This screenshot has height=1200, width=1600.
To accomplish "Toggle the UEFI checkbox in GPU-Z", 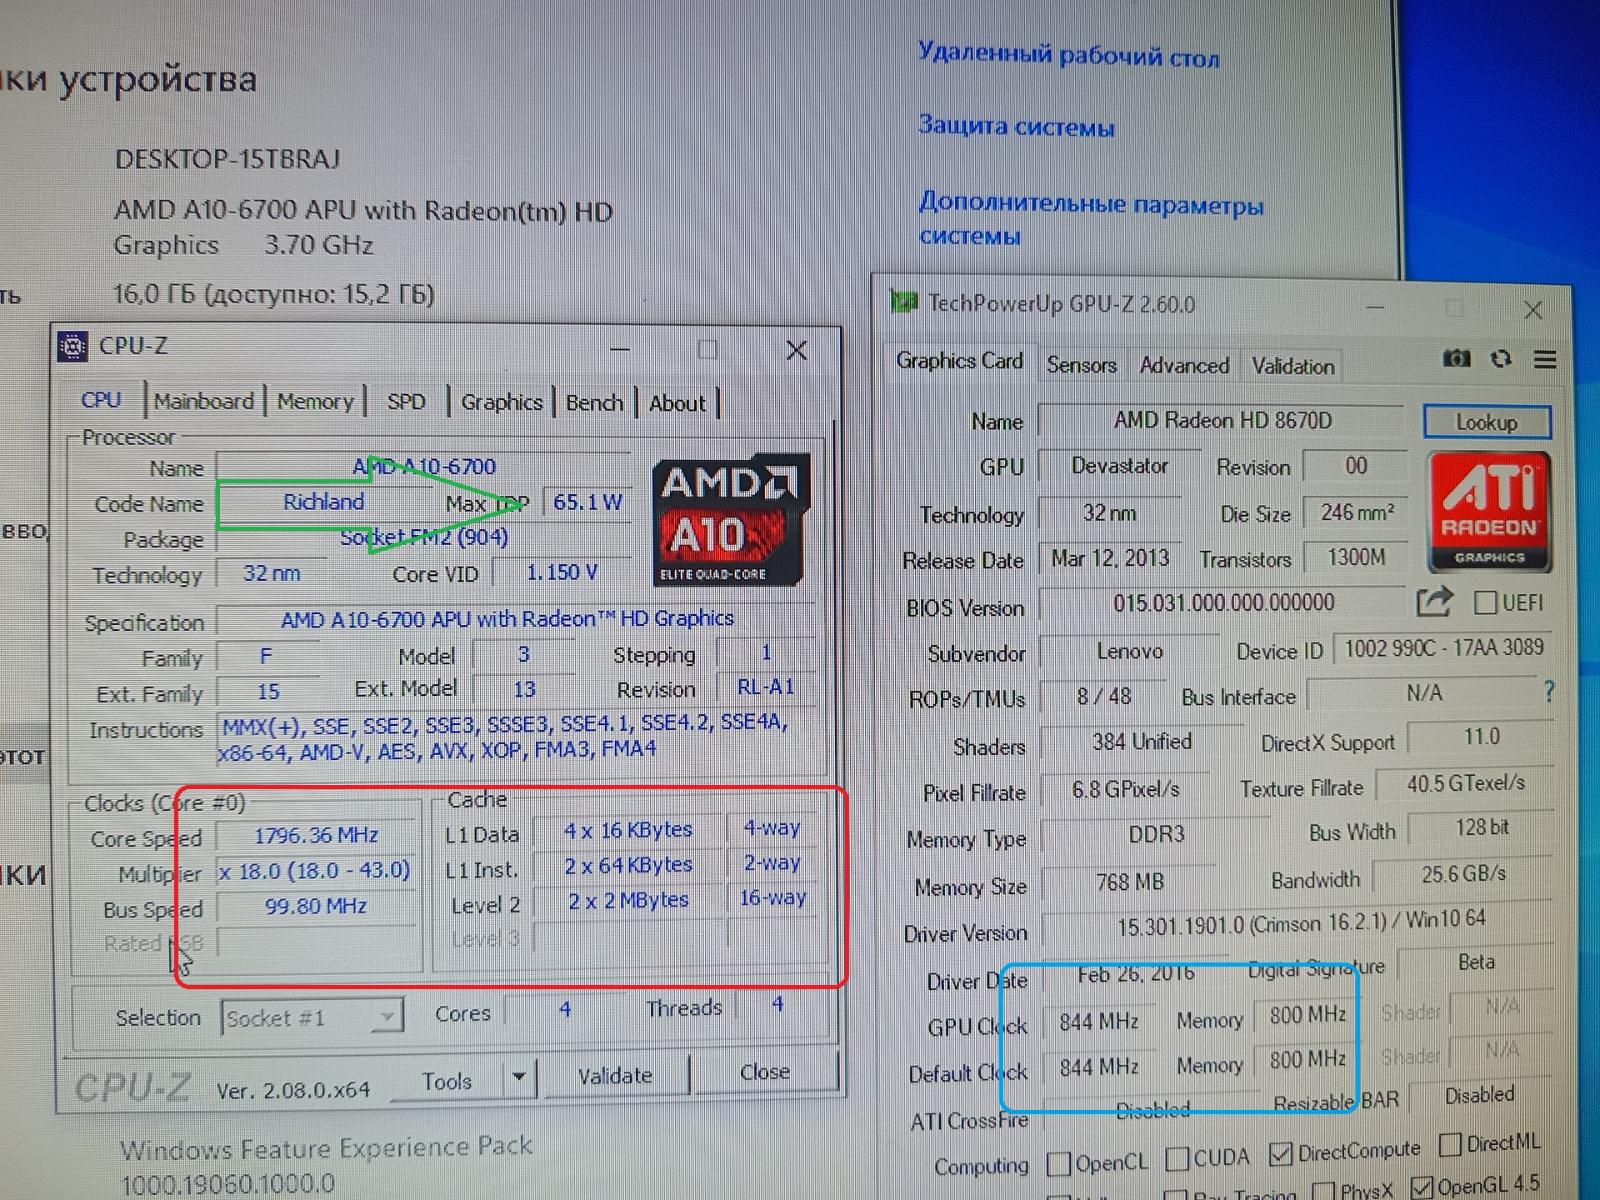I will (1486, 602).
